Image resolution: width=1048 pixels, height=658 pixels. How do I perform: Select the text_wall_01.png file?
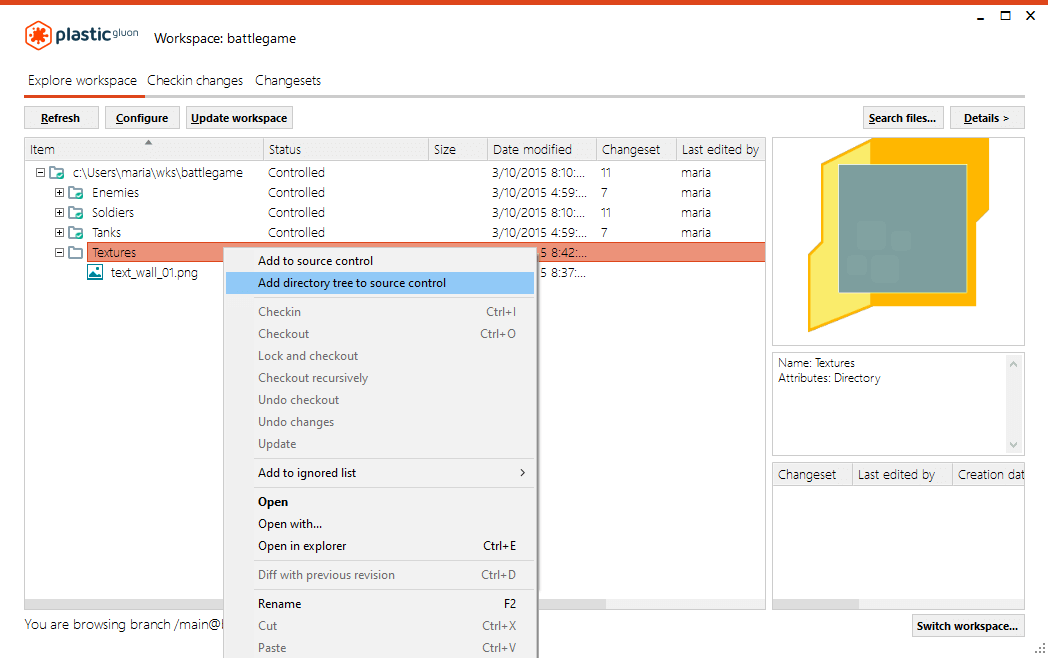point(154,273)
